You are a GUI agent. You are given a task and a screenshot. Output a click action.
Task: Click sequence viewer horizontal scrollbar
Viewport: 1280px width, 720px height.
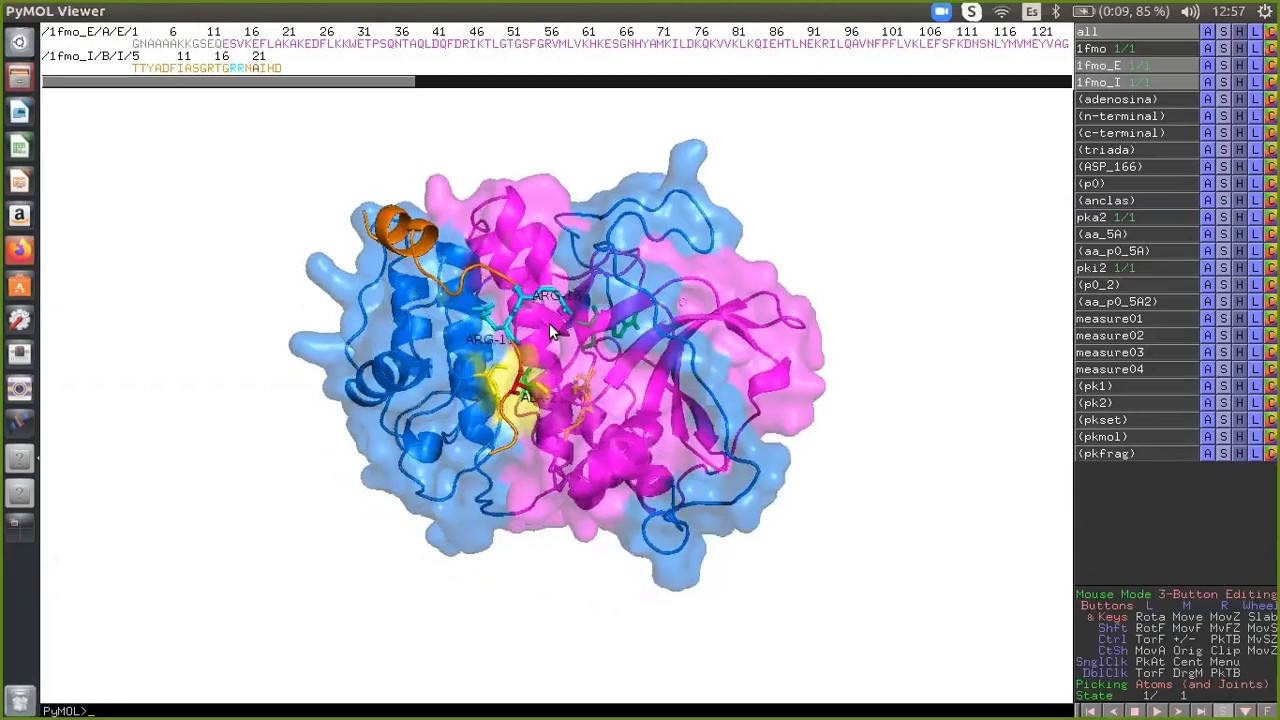[228, 82]
